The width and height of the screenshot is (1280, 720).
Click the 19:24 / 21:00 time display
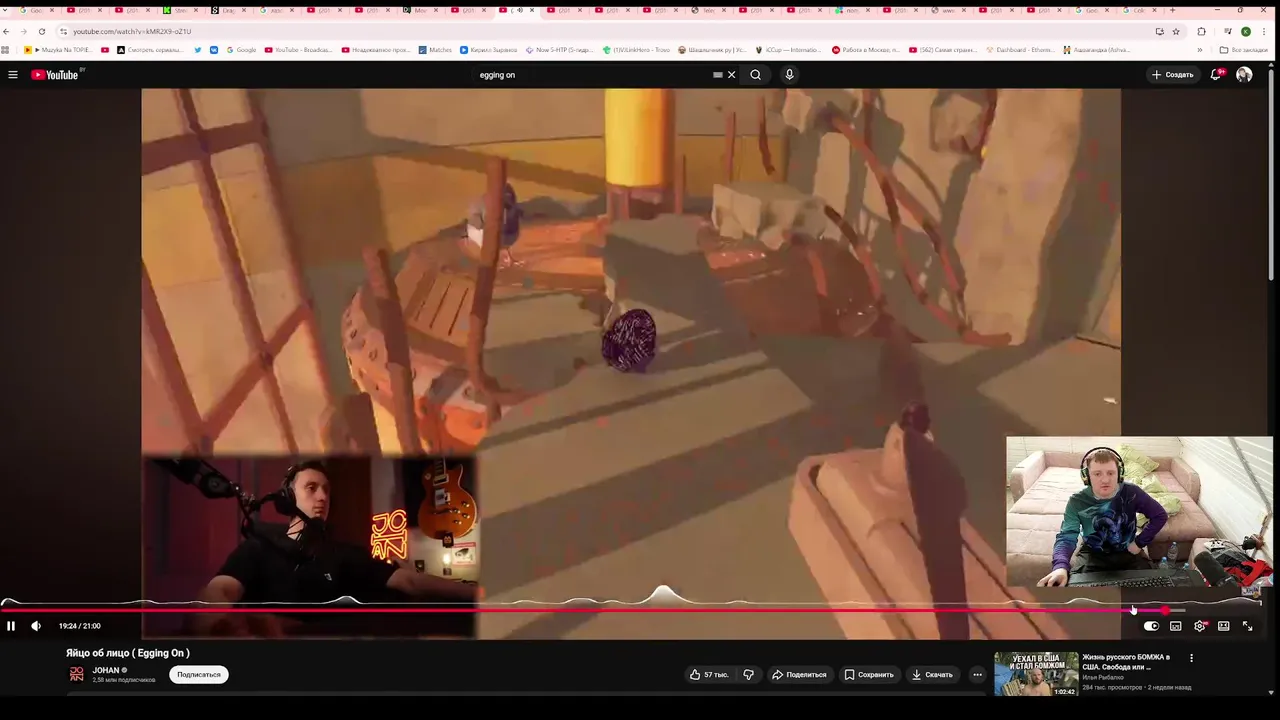(80, 626)
